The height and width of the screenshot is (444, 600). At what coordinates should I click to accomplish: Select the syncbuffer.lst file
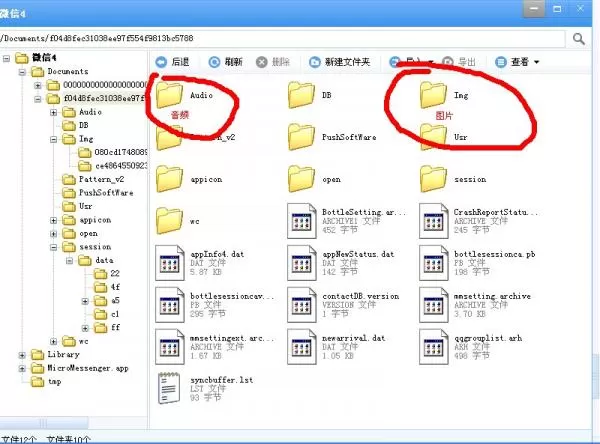(204, 388)
